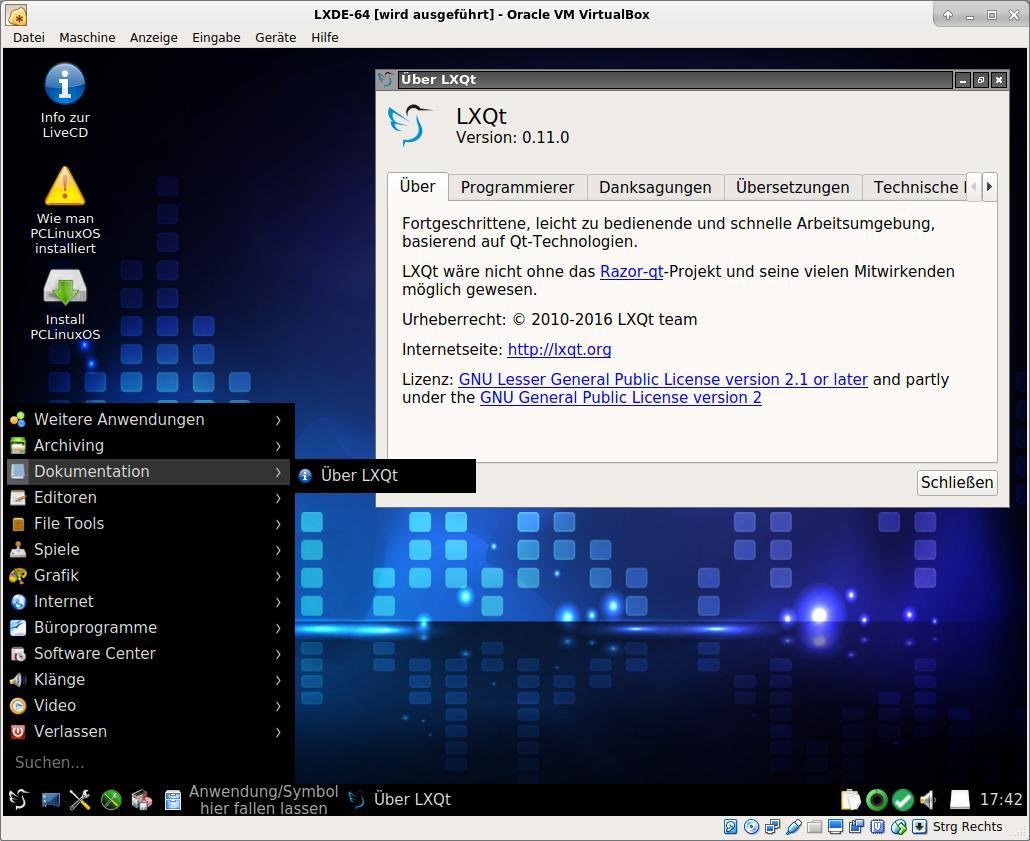Open the Datei menu in VirtualBox
The height and width of the screenshot is (841, 1030).
pos(29,37)
